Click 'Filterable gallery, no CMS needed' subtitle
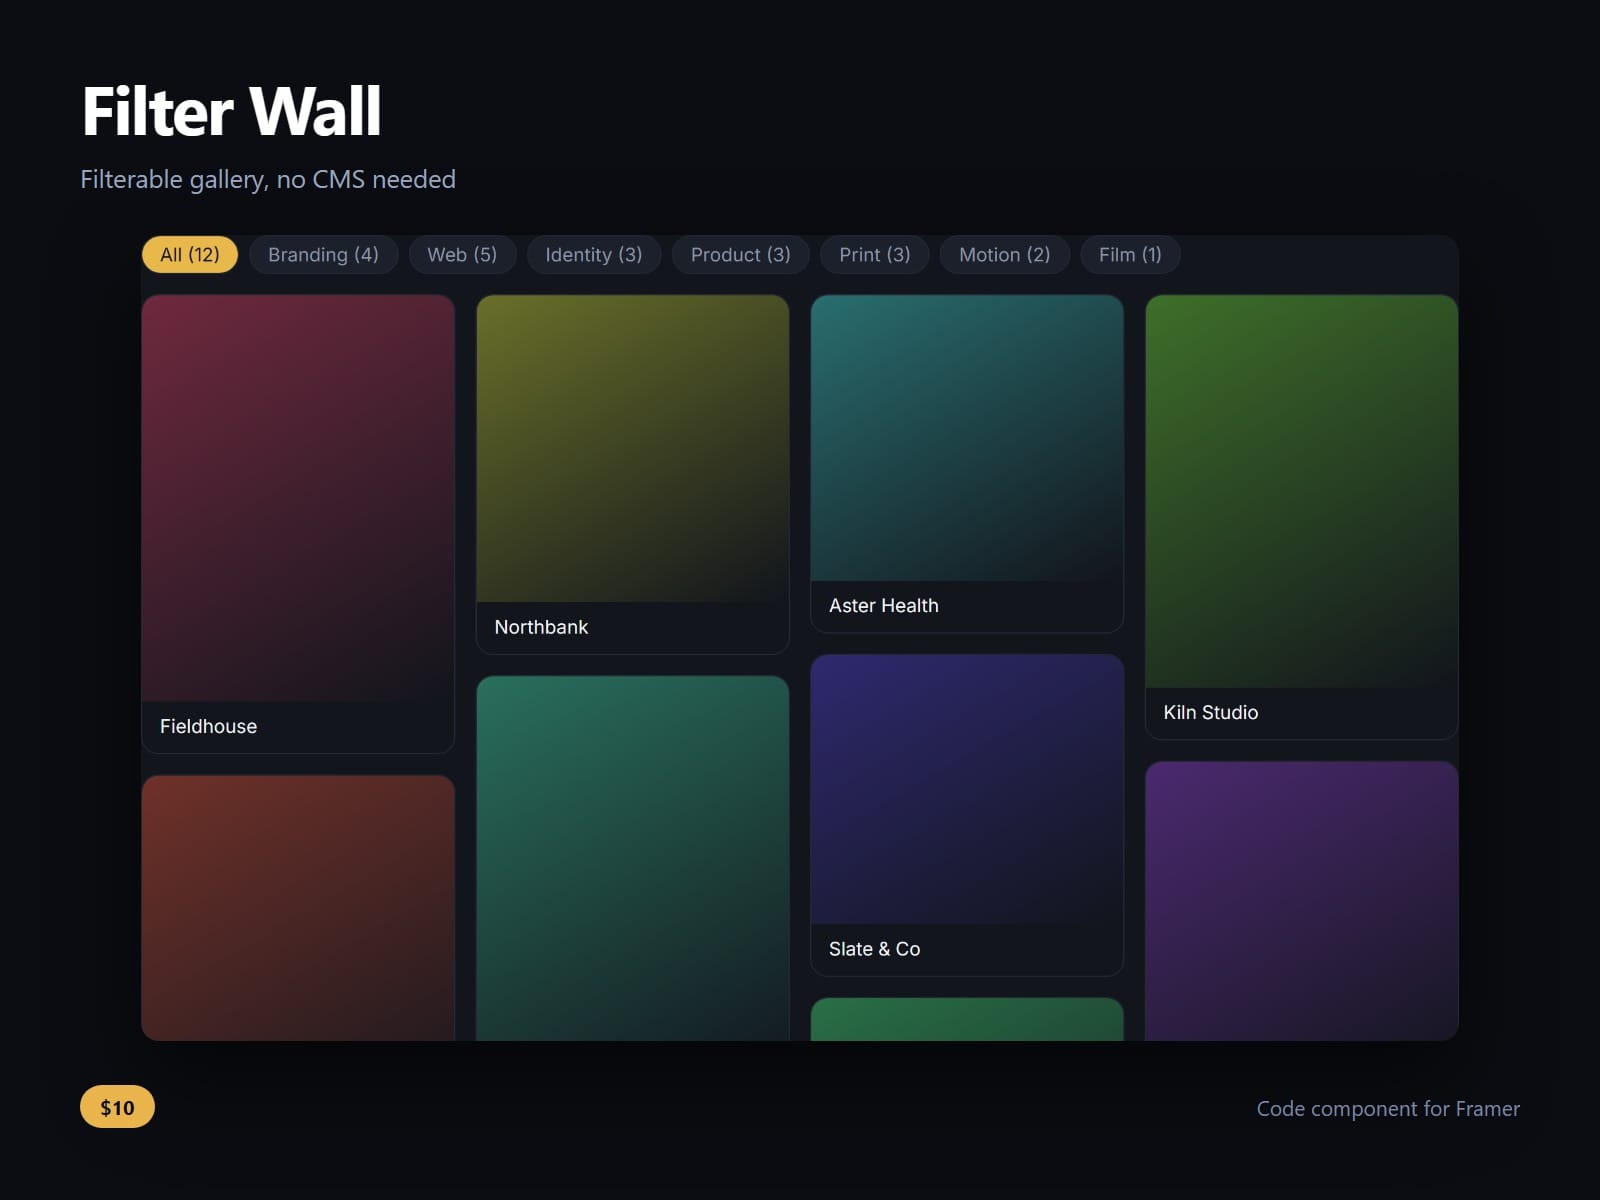 [268, 179]
